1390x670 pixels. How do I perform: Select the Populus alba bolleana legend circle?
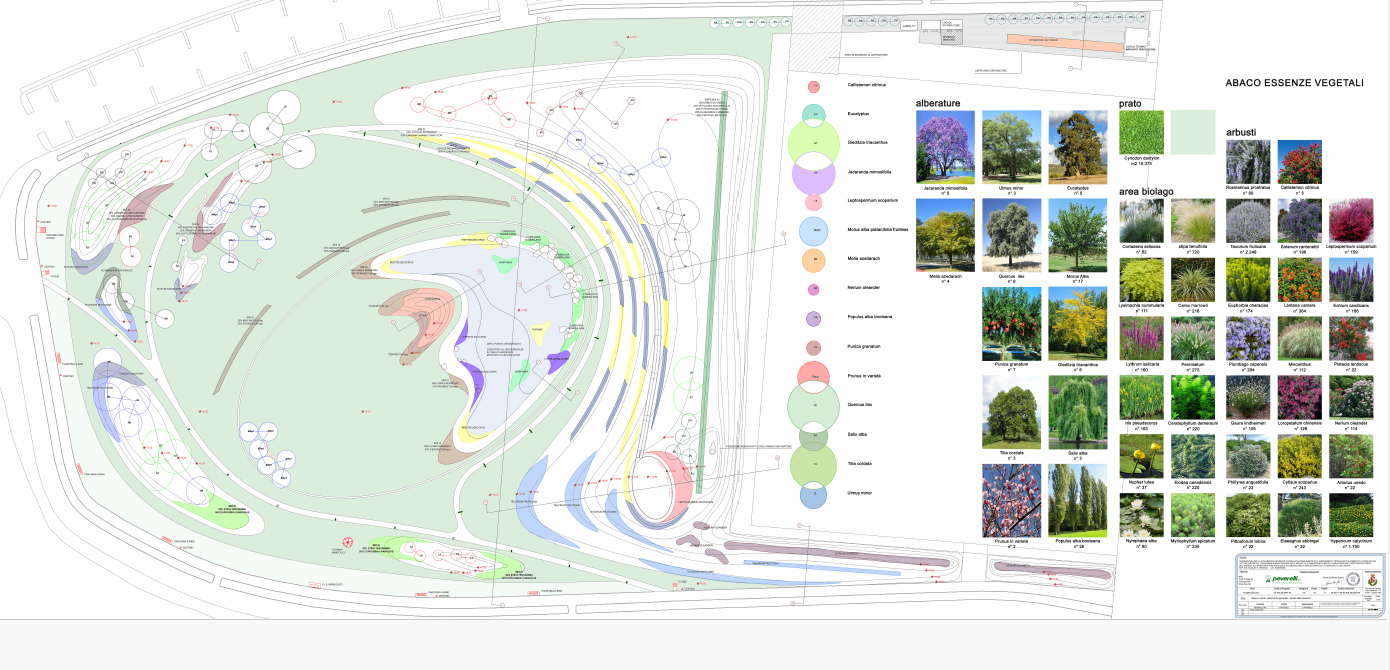814,319
